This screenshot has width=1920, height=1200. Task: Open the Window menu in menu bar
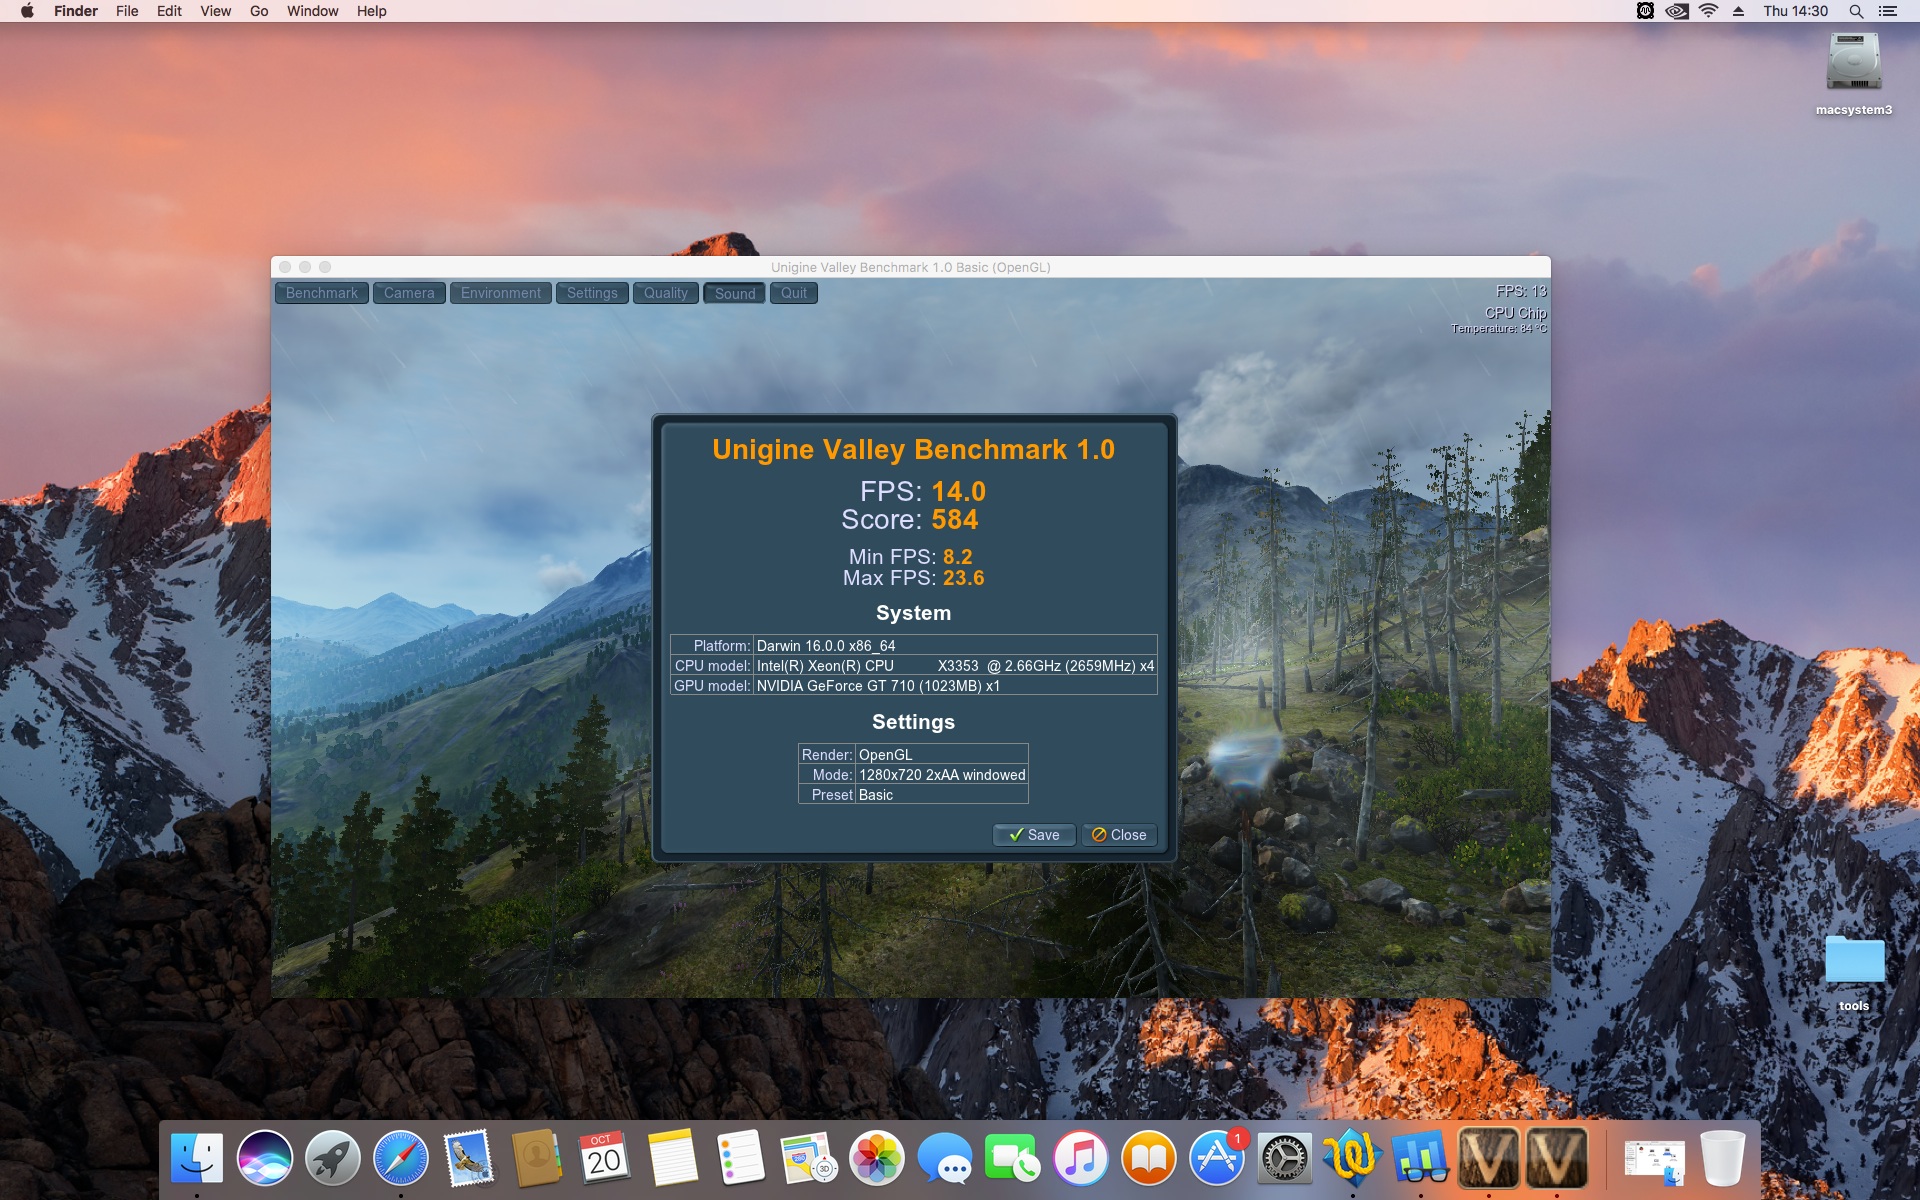[312, 11]
